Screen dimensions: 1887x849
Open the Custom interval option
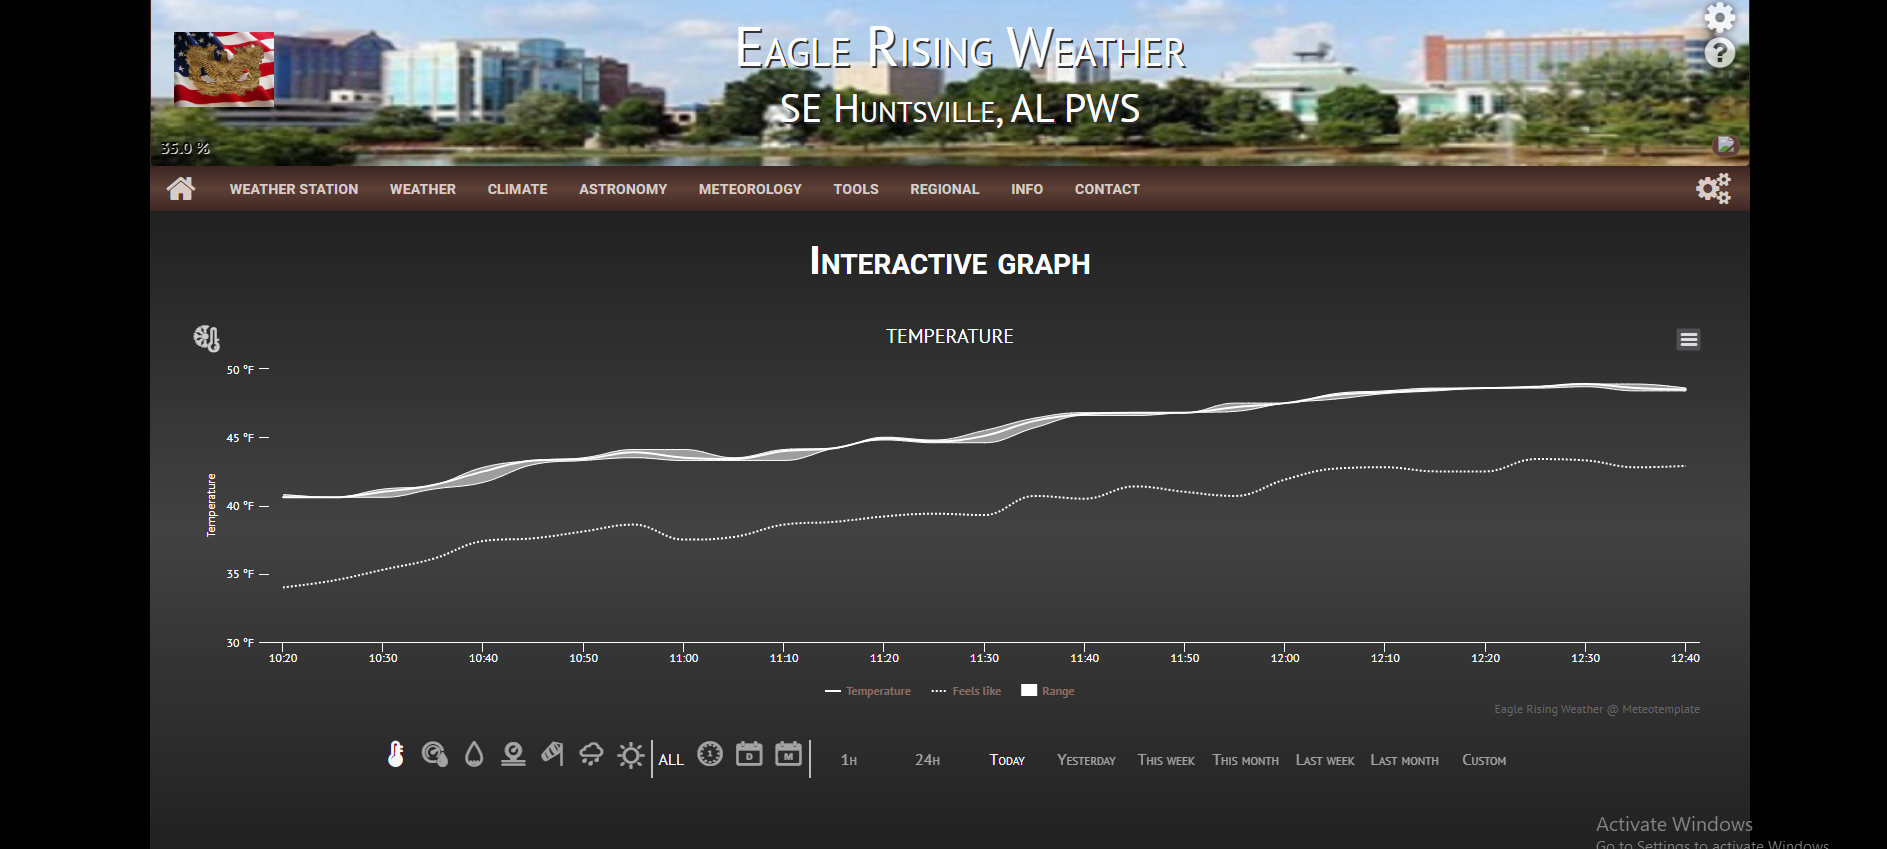pyautogui.click(x=1484, y=760)
